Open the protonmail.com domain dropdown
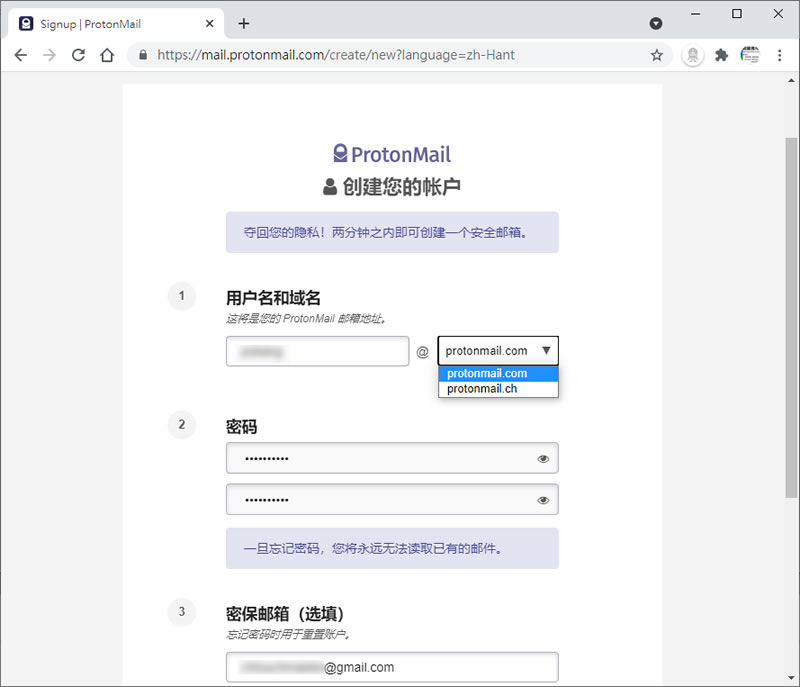Viewport: 800px width, 687px height. pos(498,350)
